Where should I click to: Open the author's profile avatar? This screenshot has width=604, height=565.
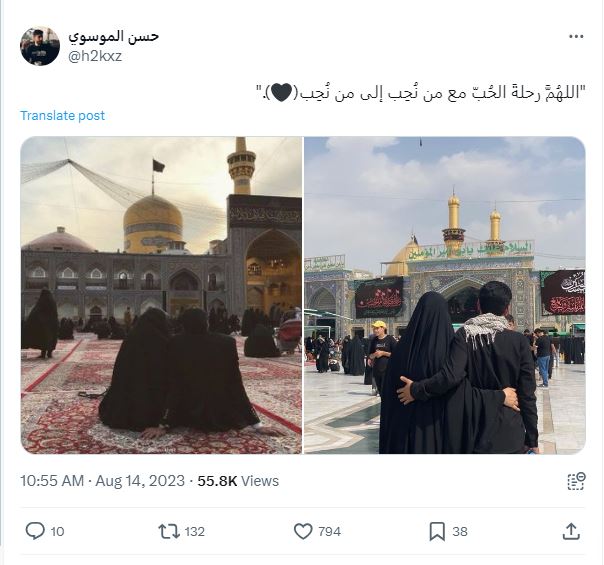(x=40, y=46)
